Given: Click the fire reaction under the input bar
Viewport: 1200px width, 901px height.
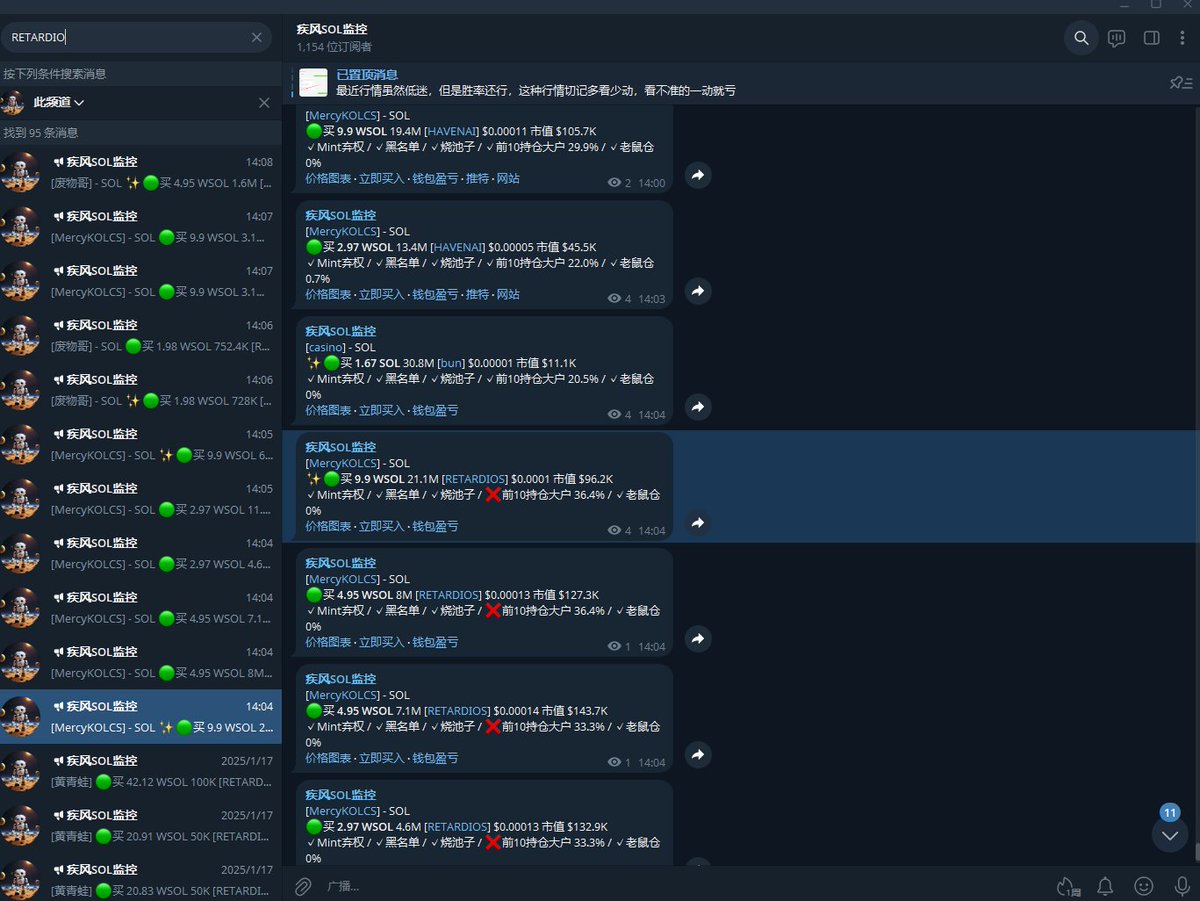Looking at the screenshot, I should 1067,885.
